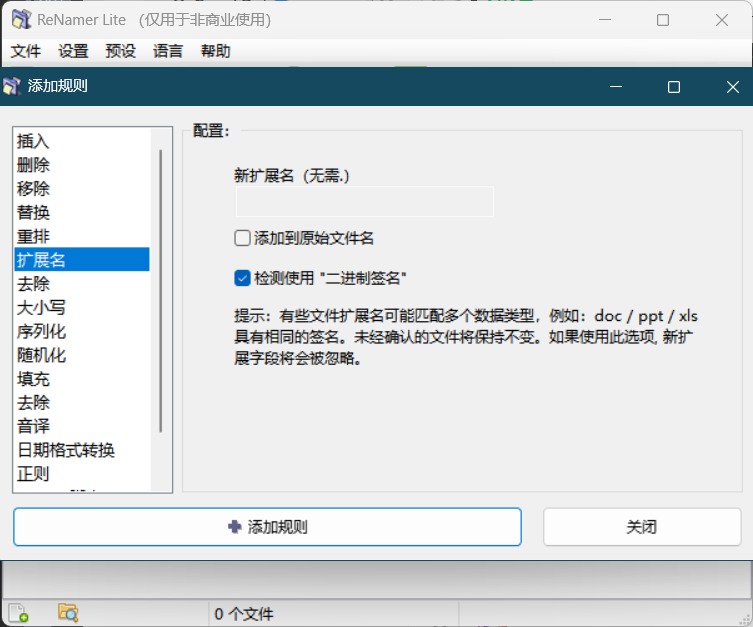753x627 pixels.
Task: Select the 音译 rule type
Action: 82,426
